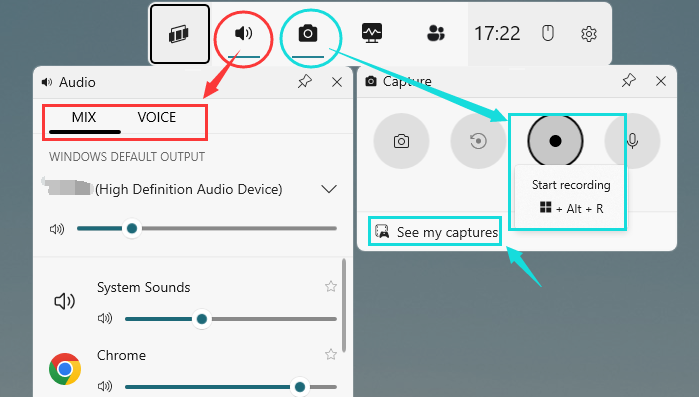Mute Chrome small speaker icon
The height and width of the screenshot is (397, 699).
click(x=105, y=386)
